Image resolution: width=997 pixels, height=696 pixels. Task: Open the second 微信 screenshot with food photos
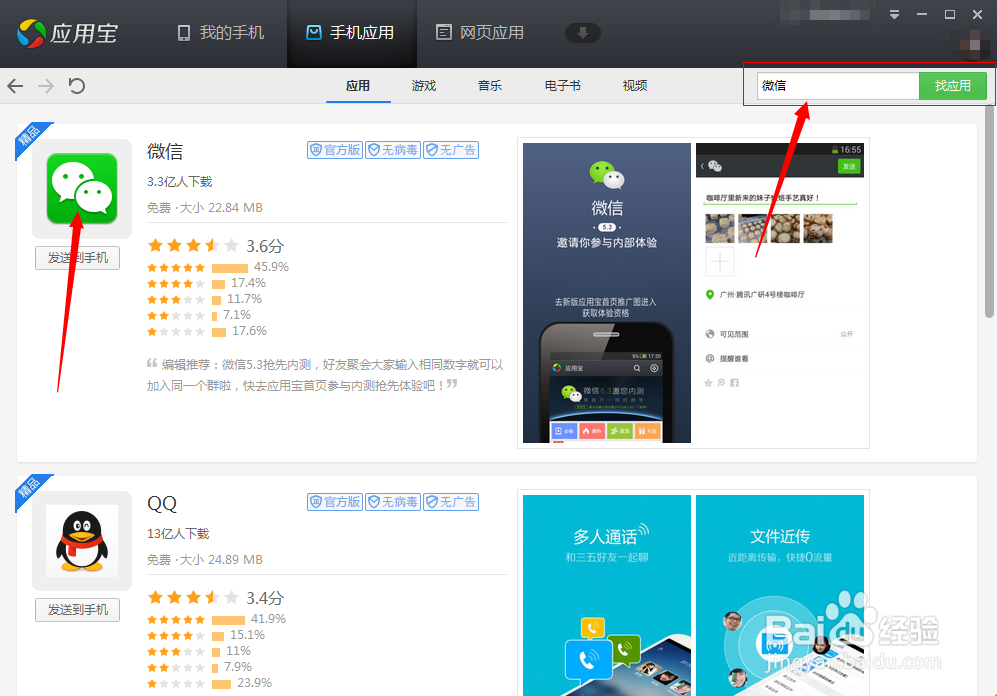pyautogui.click(x=780, y=292)
